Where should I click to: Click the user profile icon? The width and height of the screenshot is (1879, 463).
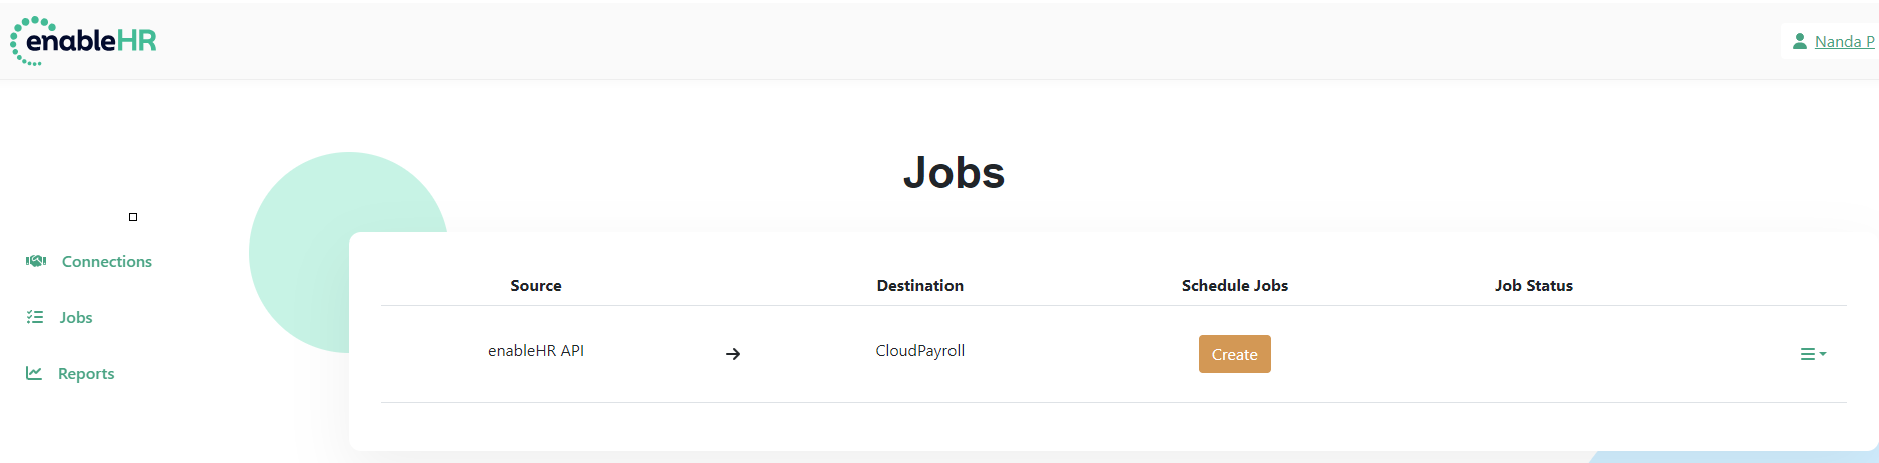pos(1800,41)
